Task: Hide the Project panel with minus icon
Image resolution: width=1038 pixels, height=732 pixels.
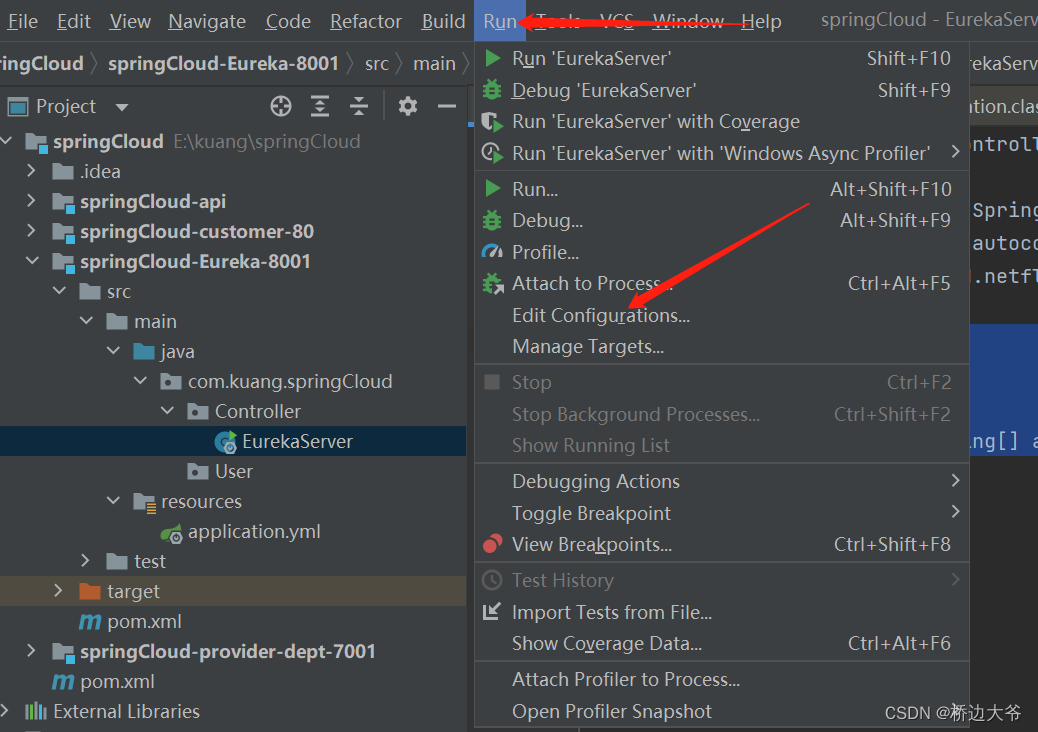Action: click(x=447, y=106)
